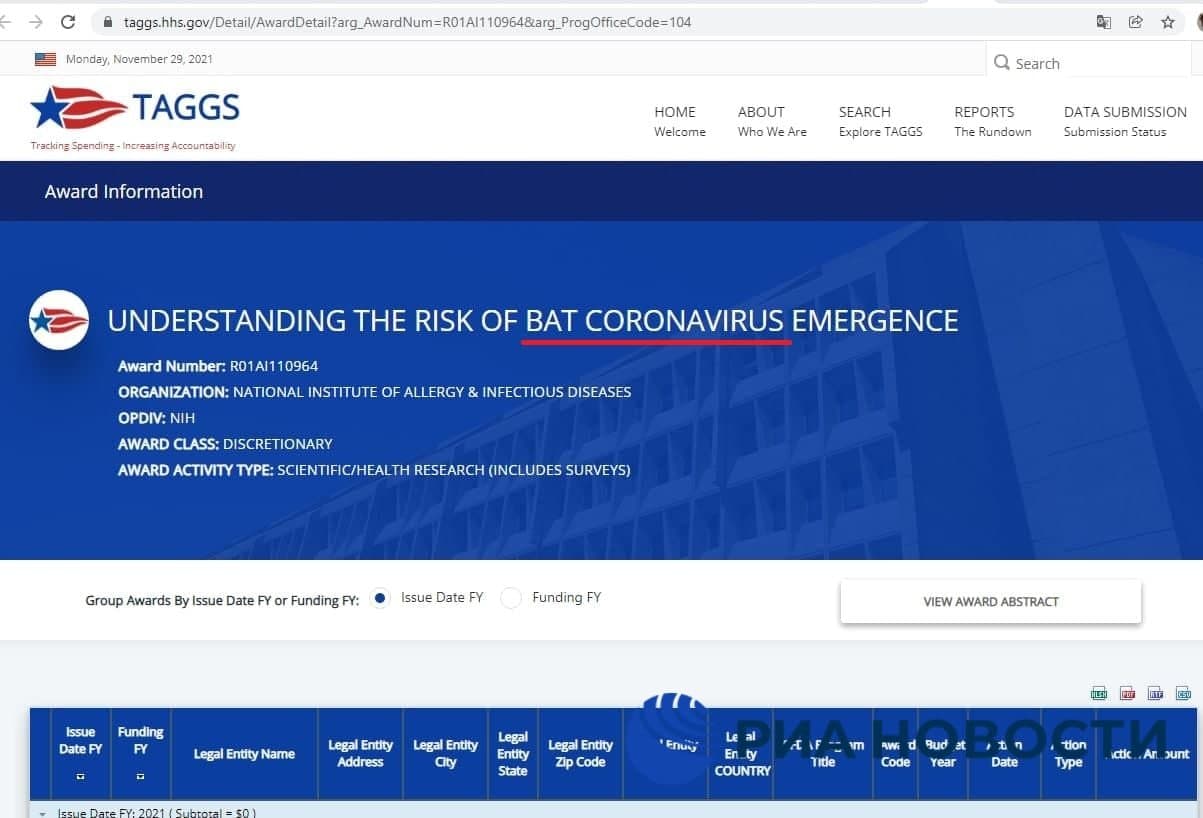Export table as PDF file
The image size is (1203, 818).
(x=1127, y=693)
